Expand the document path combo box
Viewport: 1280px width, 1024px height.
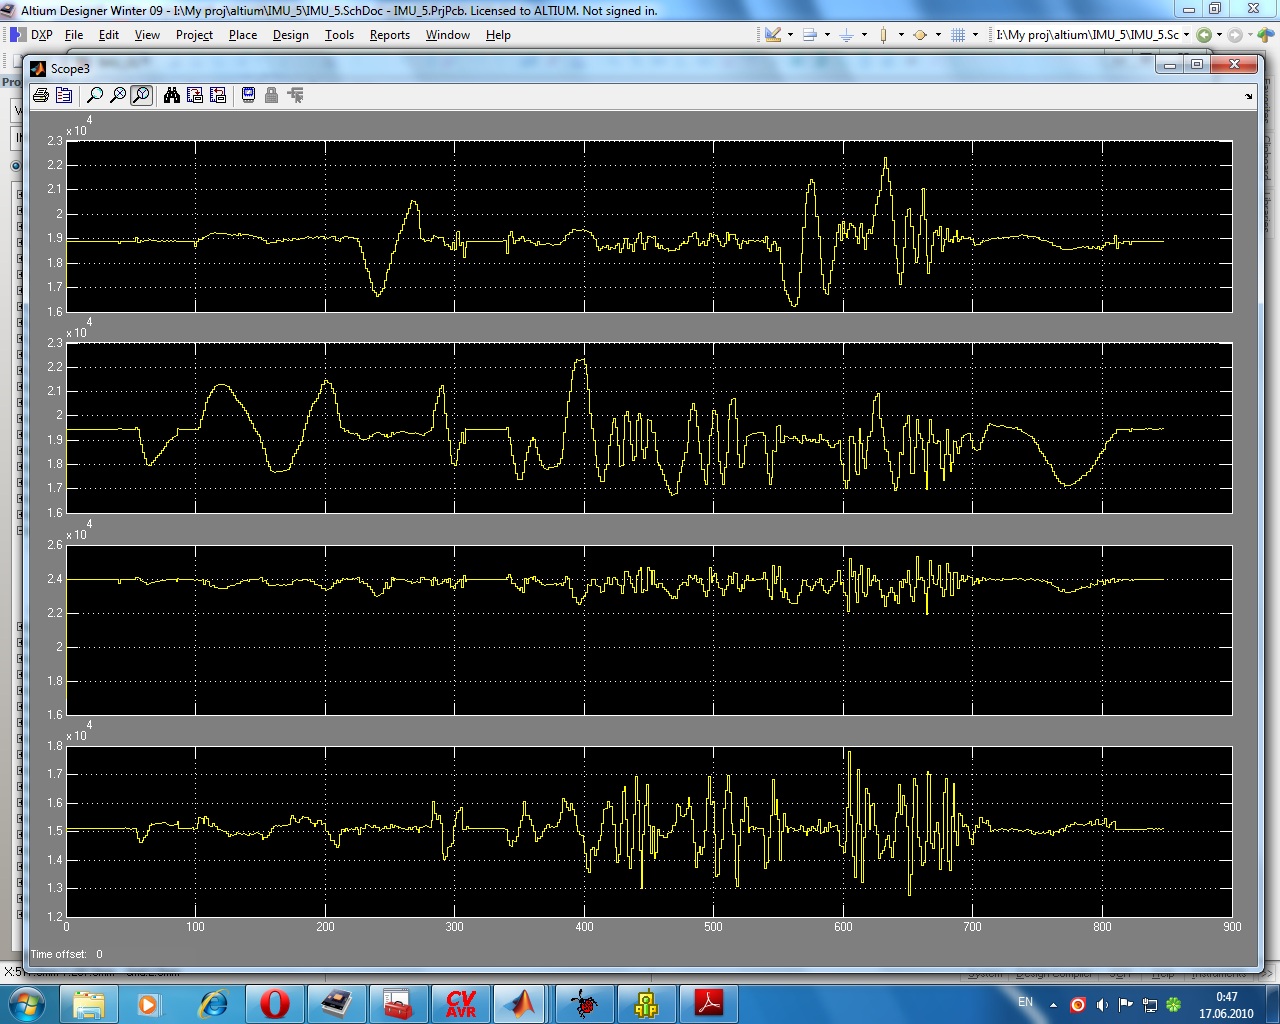coord(1186,35)
